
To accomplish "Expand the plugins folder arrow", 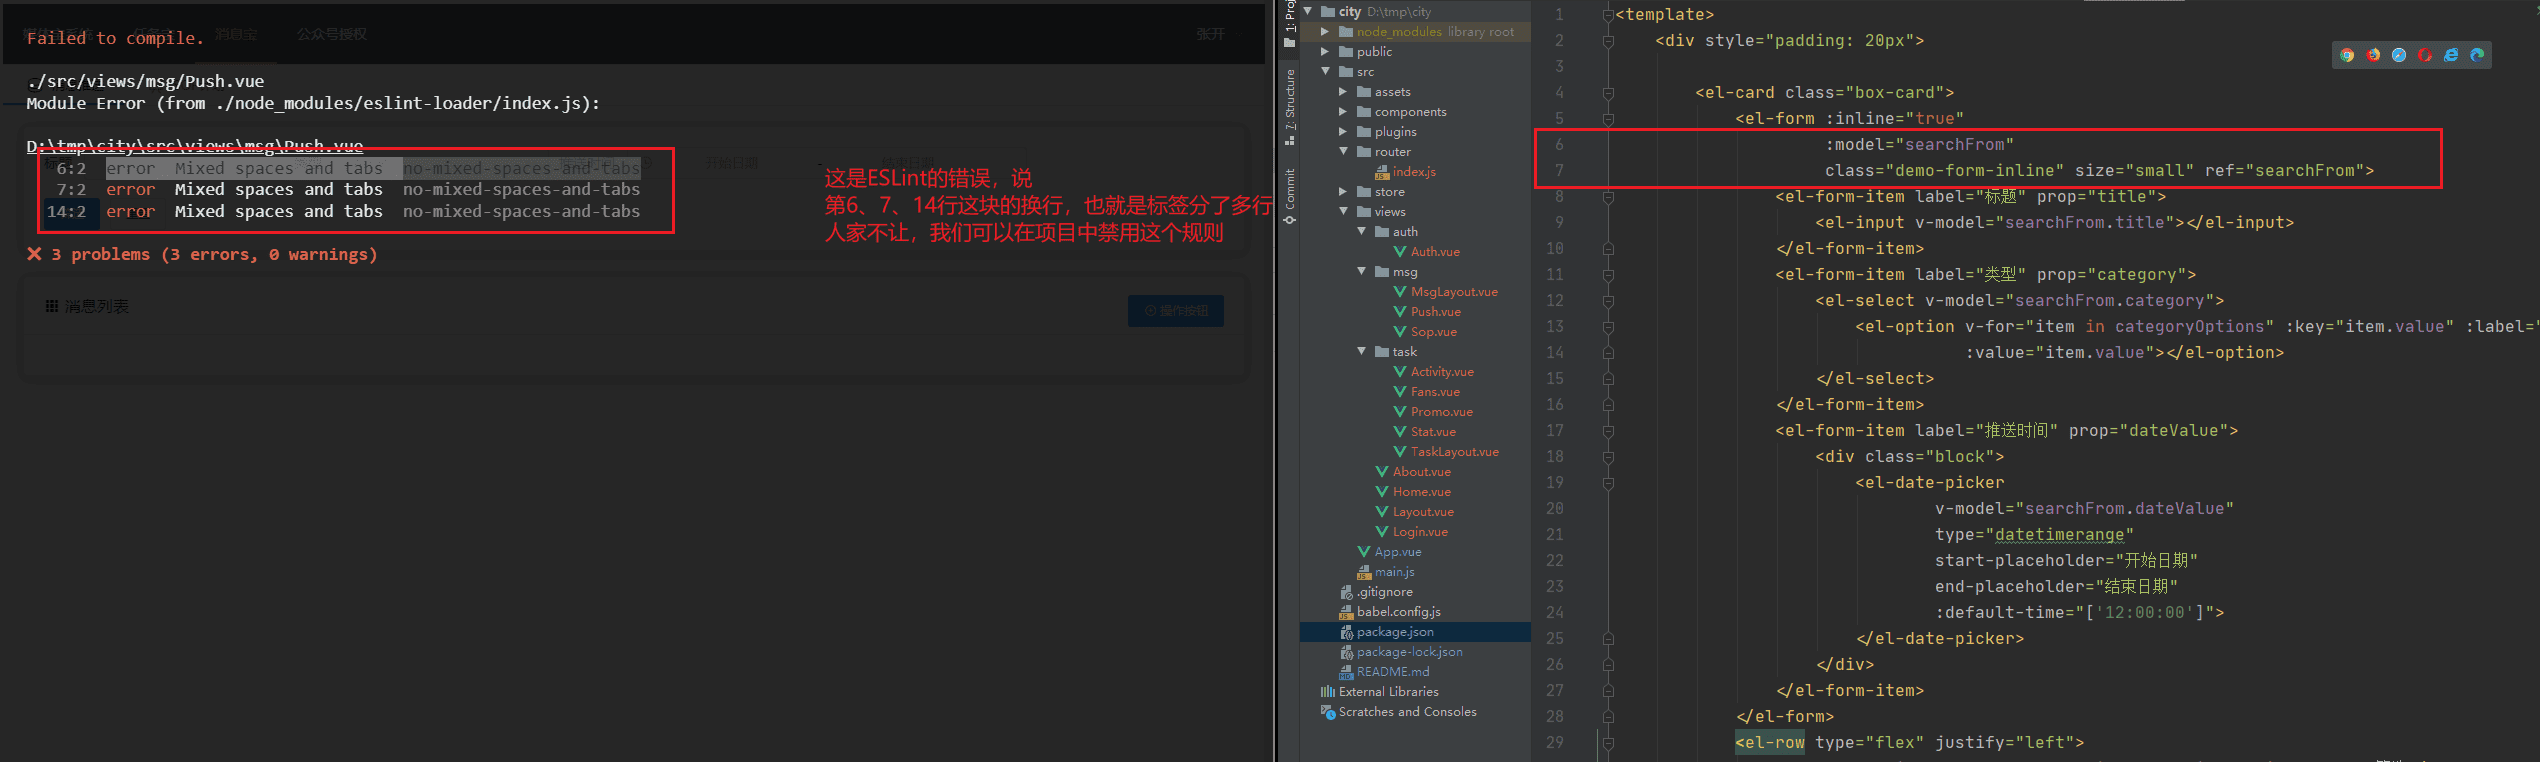I will [x=1344, y=132].
